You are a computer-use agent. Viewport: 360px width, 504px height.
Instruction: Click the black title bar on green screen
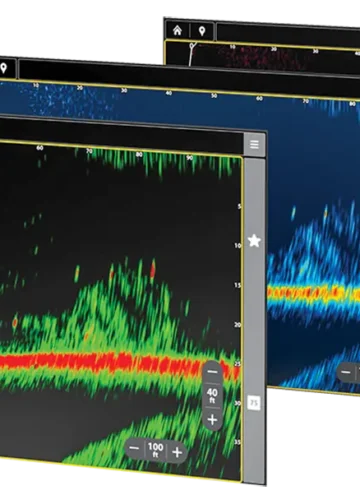pos(121,133)
